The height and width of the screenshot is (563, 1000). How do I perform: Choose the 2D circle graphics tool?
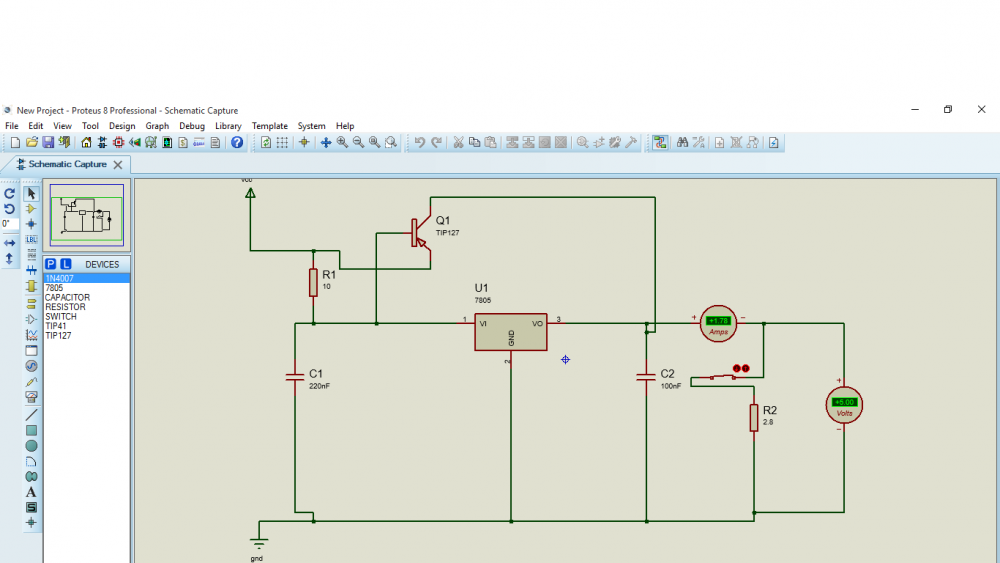[x=31, y=446]
